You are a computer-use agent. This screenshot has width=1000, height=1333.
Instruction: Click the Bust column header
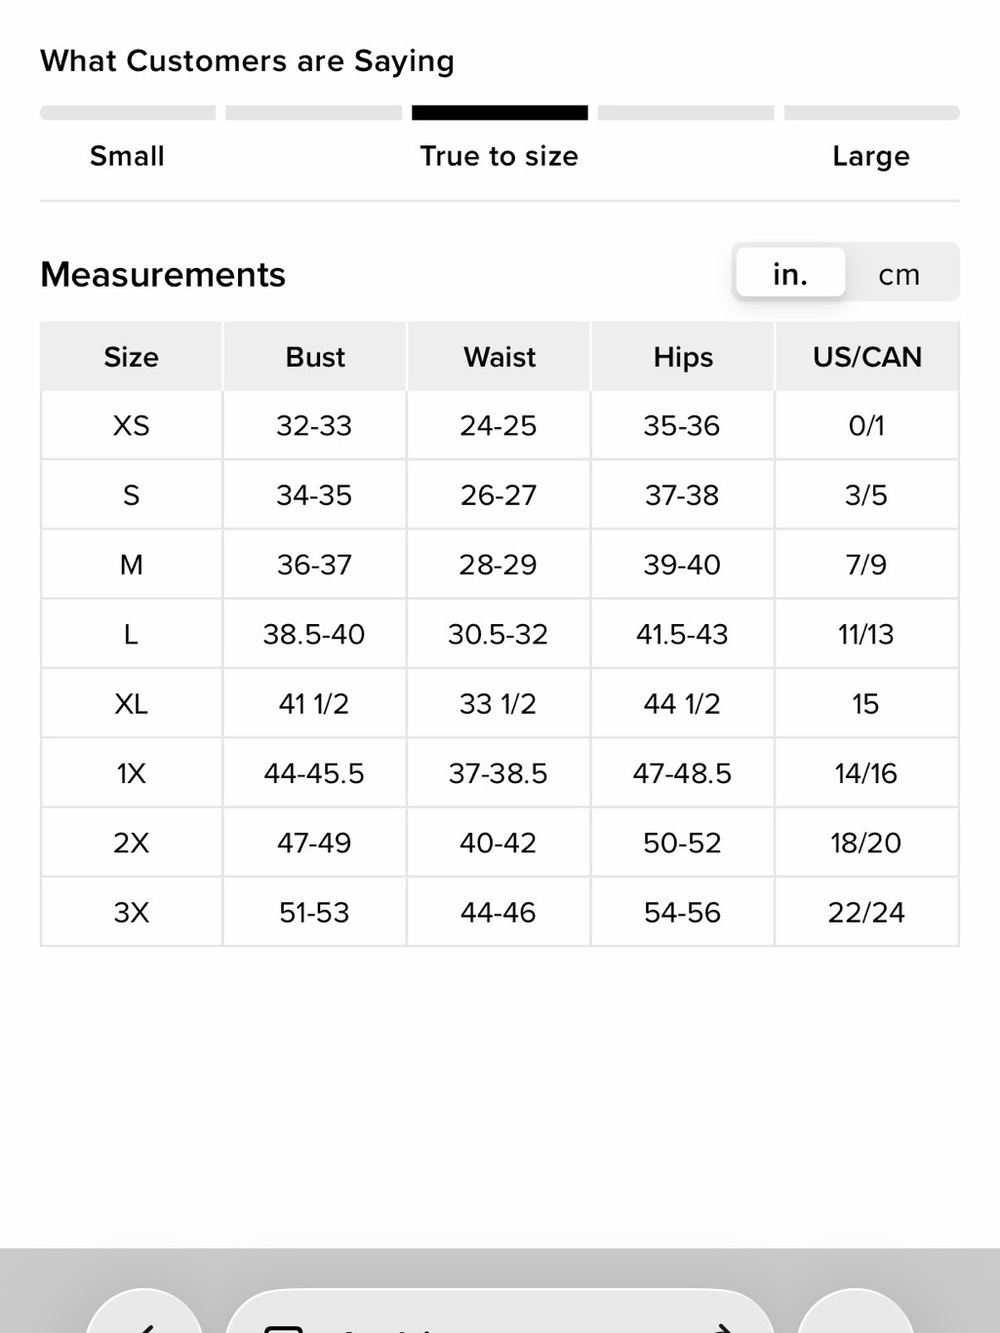pyautogui.click(x=315, y=357)
